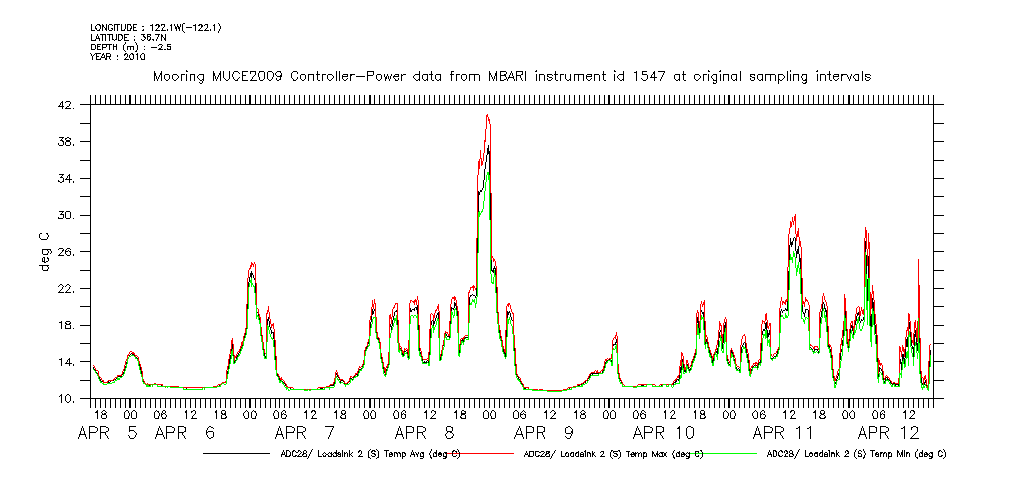This screenshot has height=504, width=1009.
Task: Click the APR 9 date label
Action: (x=544, y=433)
